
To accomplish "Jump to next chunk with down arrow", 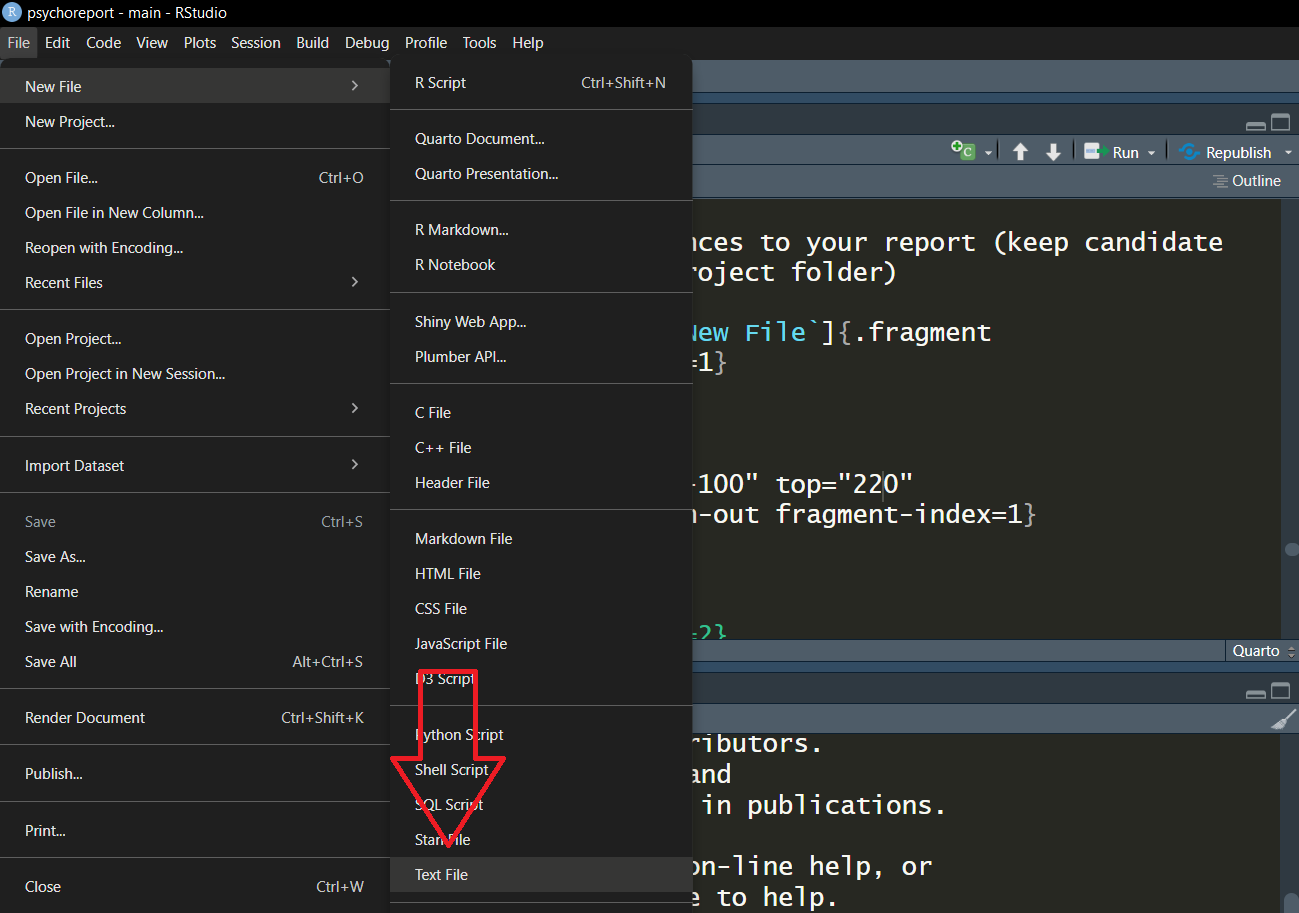I will click(x=1053, y=152).
